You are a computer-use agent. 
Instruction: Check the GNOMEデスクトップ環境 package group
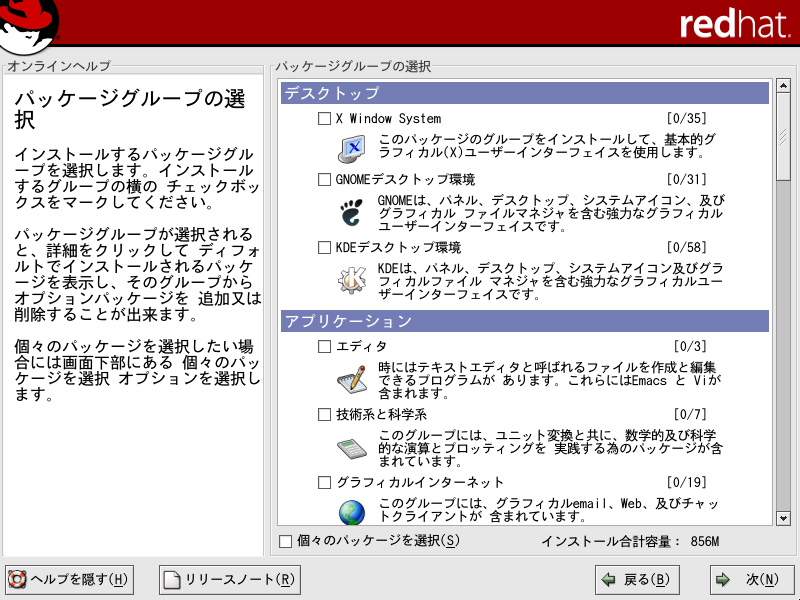pyautogui.click(x=324, y=180)
